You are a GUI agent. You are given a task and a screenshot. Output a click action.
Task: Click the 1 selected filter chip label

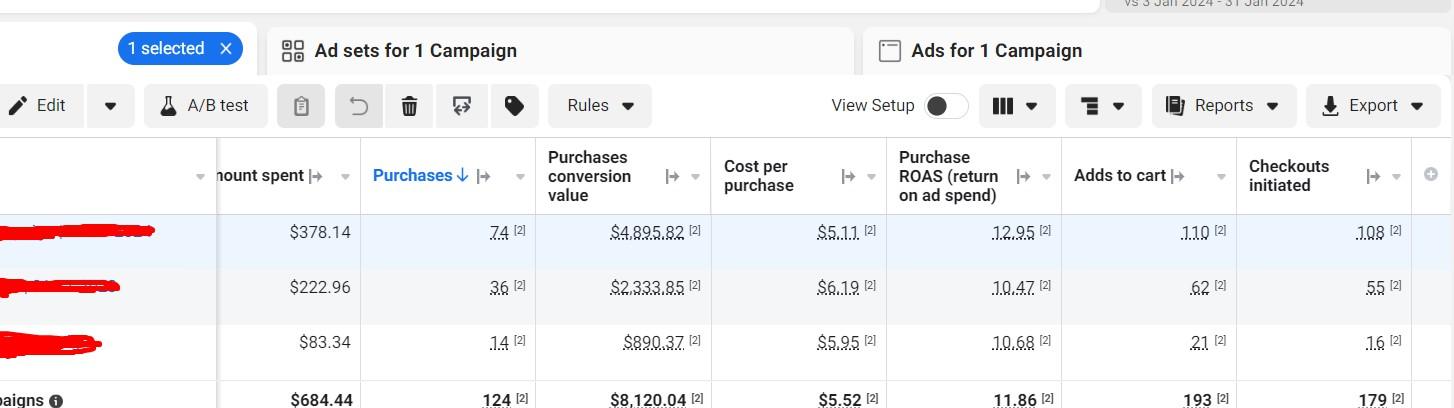(x=165, y=49)
